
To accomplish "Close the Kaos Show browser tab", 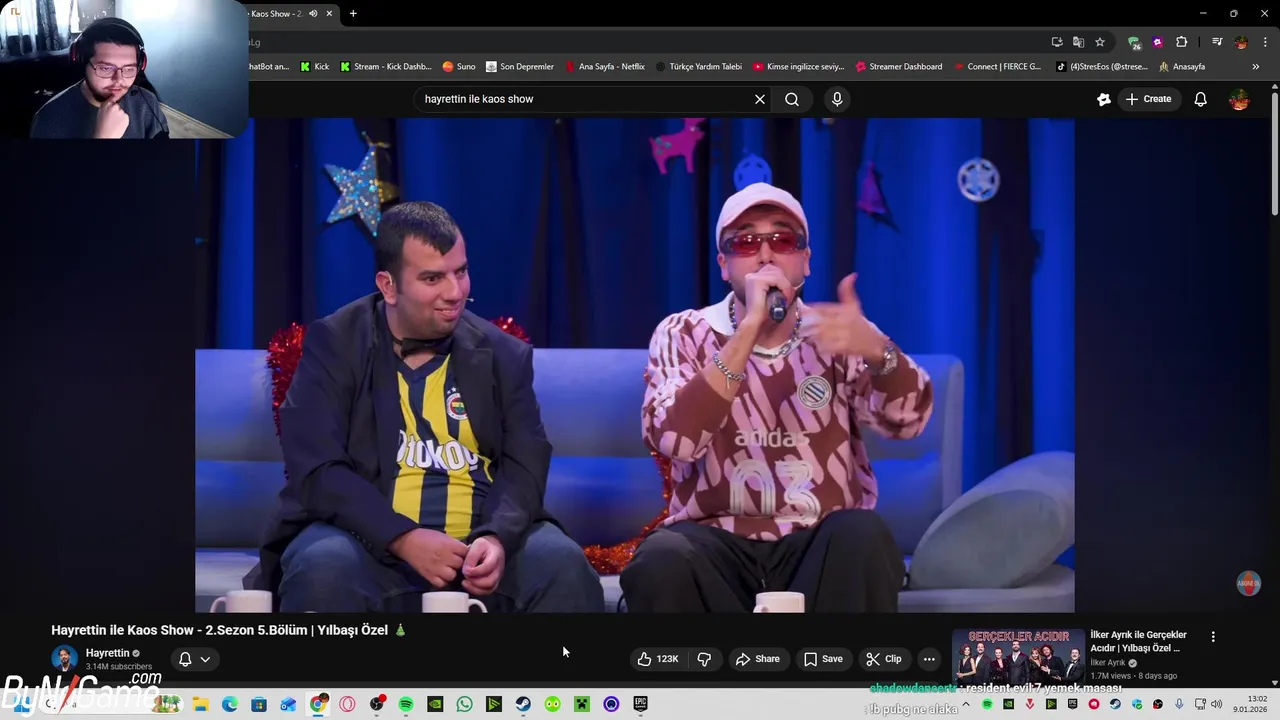I will [329, 14].
